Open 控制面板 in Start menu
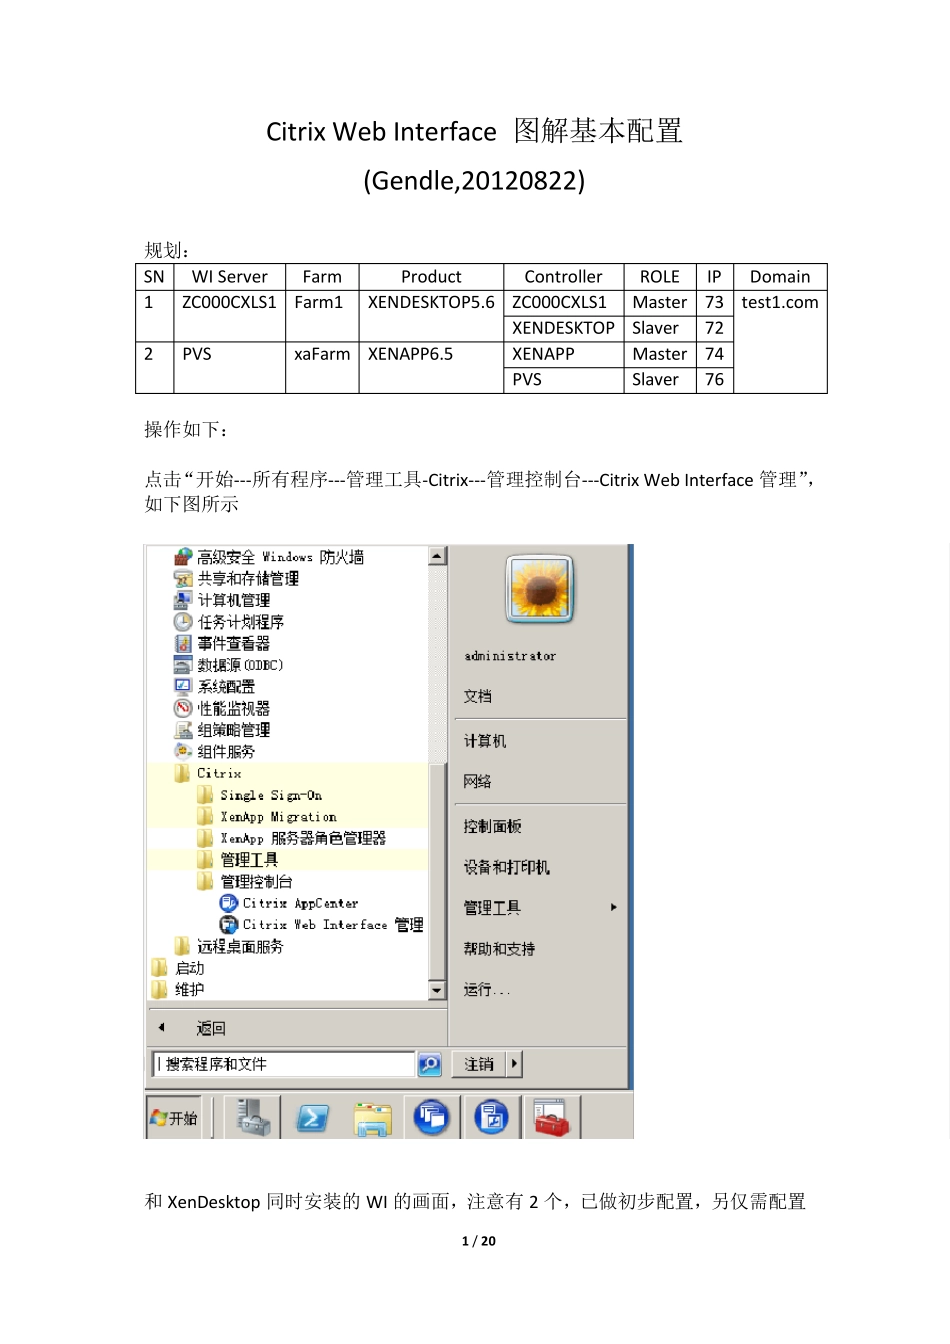Screen dimensions: 950x1344 point(493,826)
